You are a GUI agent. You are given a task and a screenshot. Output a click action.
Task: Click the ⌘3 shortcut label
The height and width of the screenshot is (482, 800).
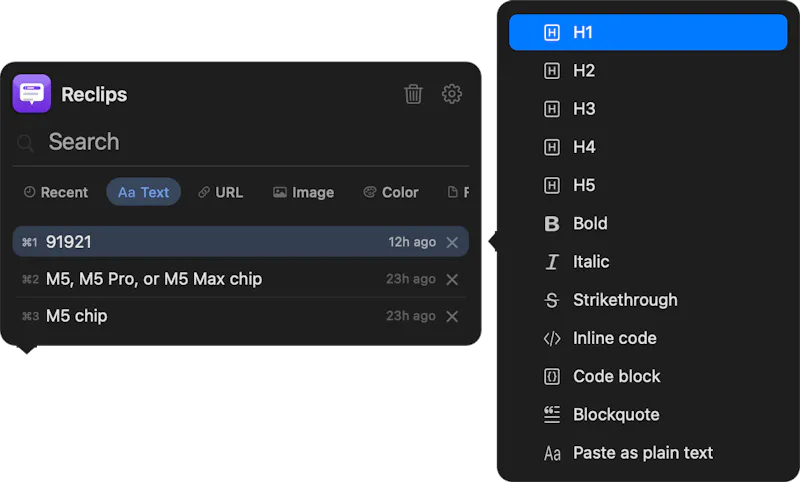coord(30,316)
